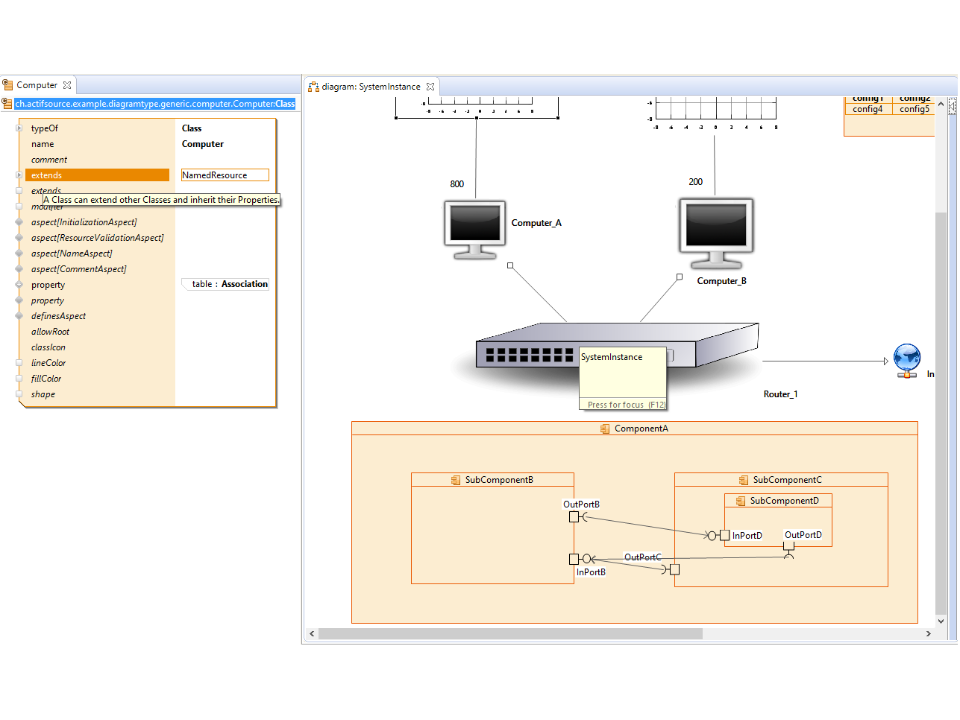Toggle the lineColor row checkbox
The height and width of the screenshot is (720, 960).
tap(19, 363)
